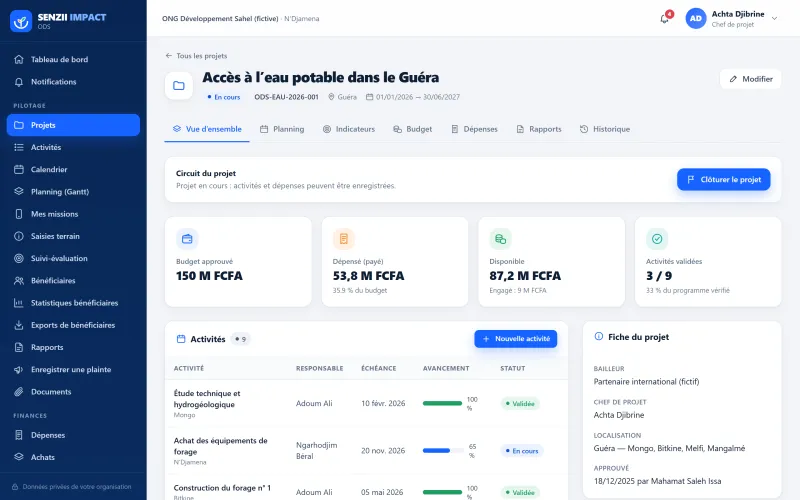Click the 53,8 M FCFA spent amount
The width and height of the screenshot is (800, 500).
[x=368, y=276]
